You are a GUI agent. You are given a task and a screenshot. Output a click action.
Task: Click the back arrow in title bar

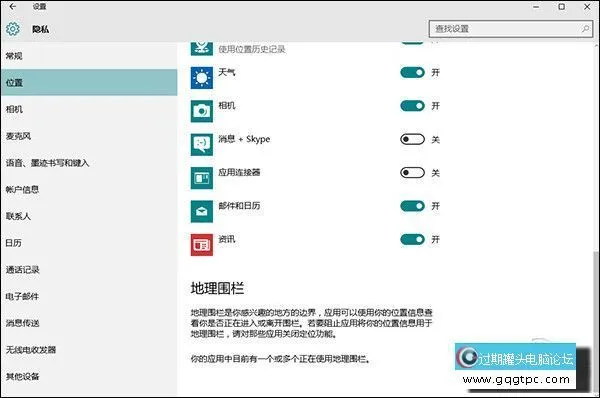coord(13,7)
